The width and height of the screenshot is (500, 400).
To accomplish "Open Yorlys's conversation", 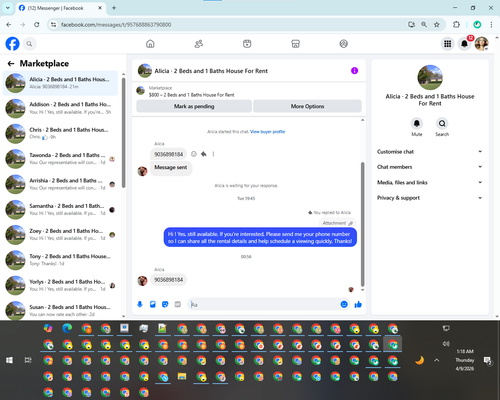I will 61,285.
